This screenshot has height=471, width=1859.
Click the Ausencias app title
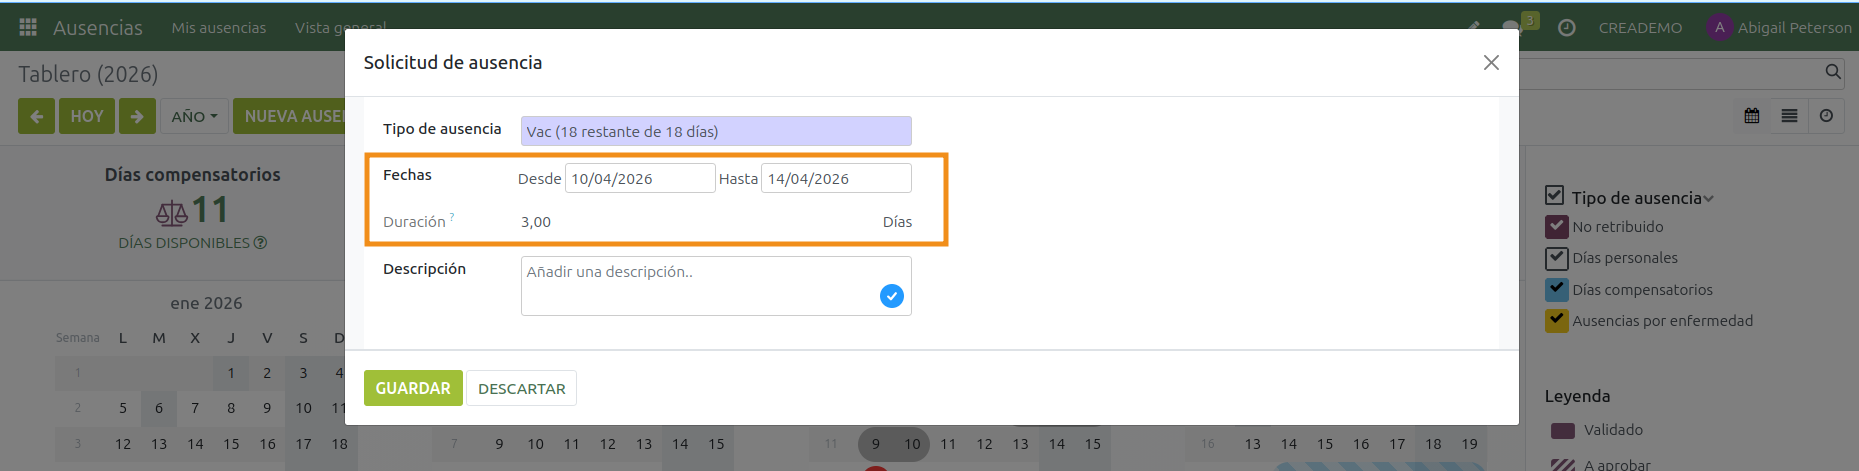98,28
